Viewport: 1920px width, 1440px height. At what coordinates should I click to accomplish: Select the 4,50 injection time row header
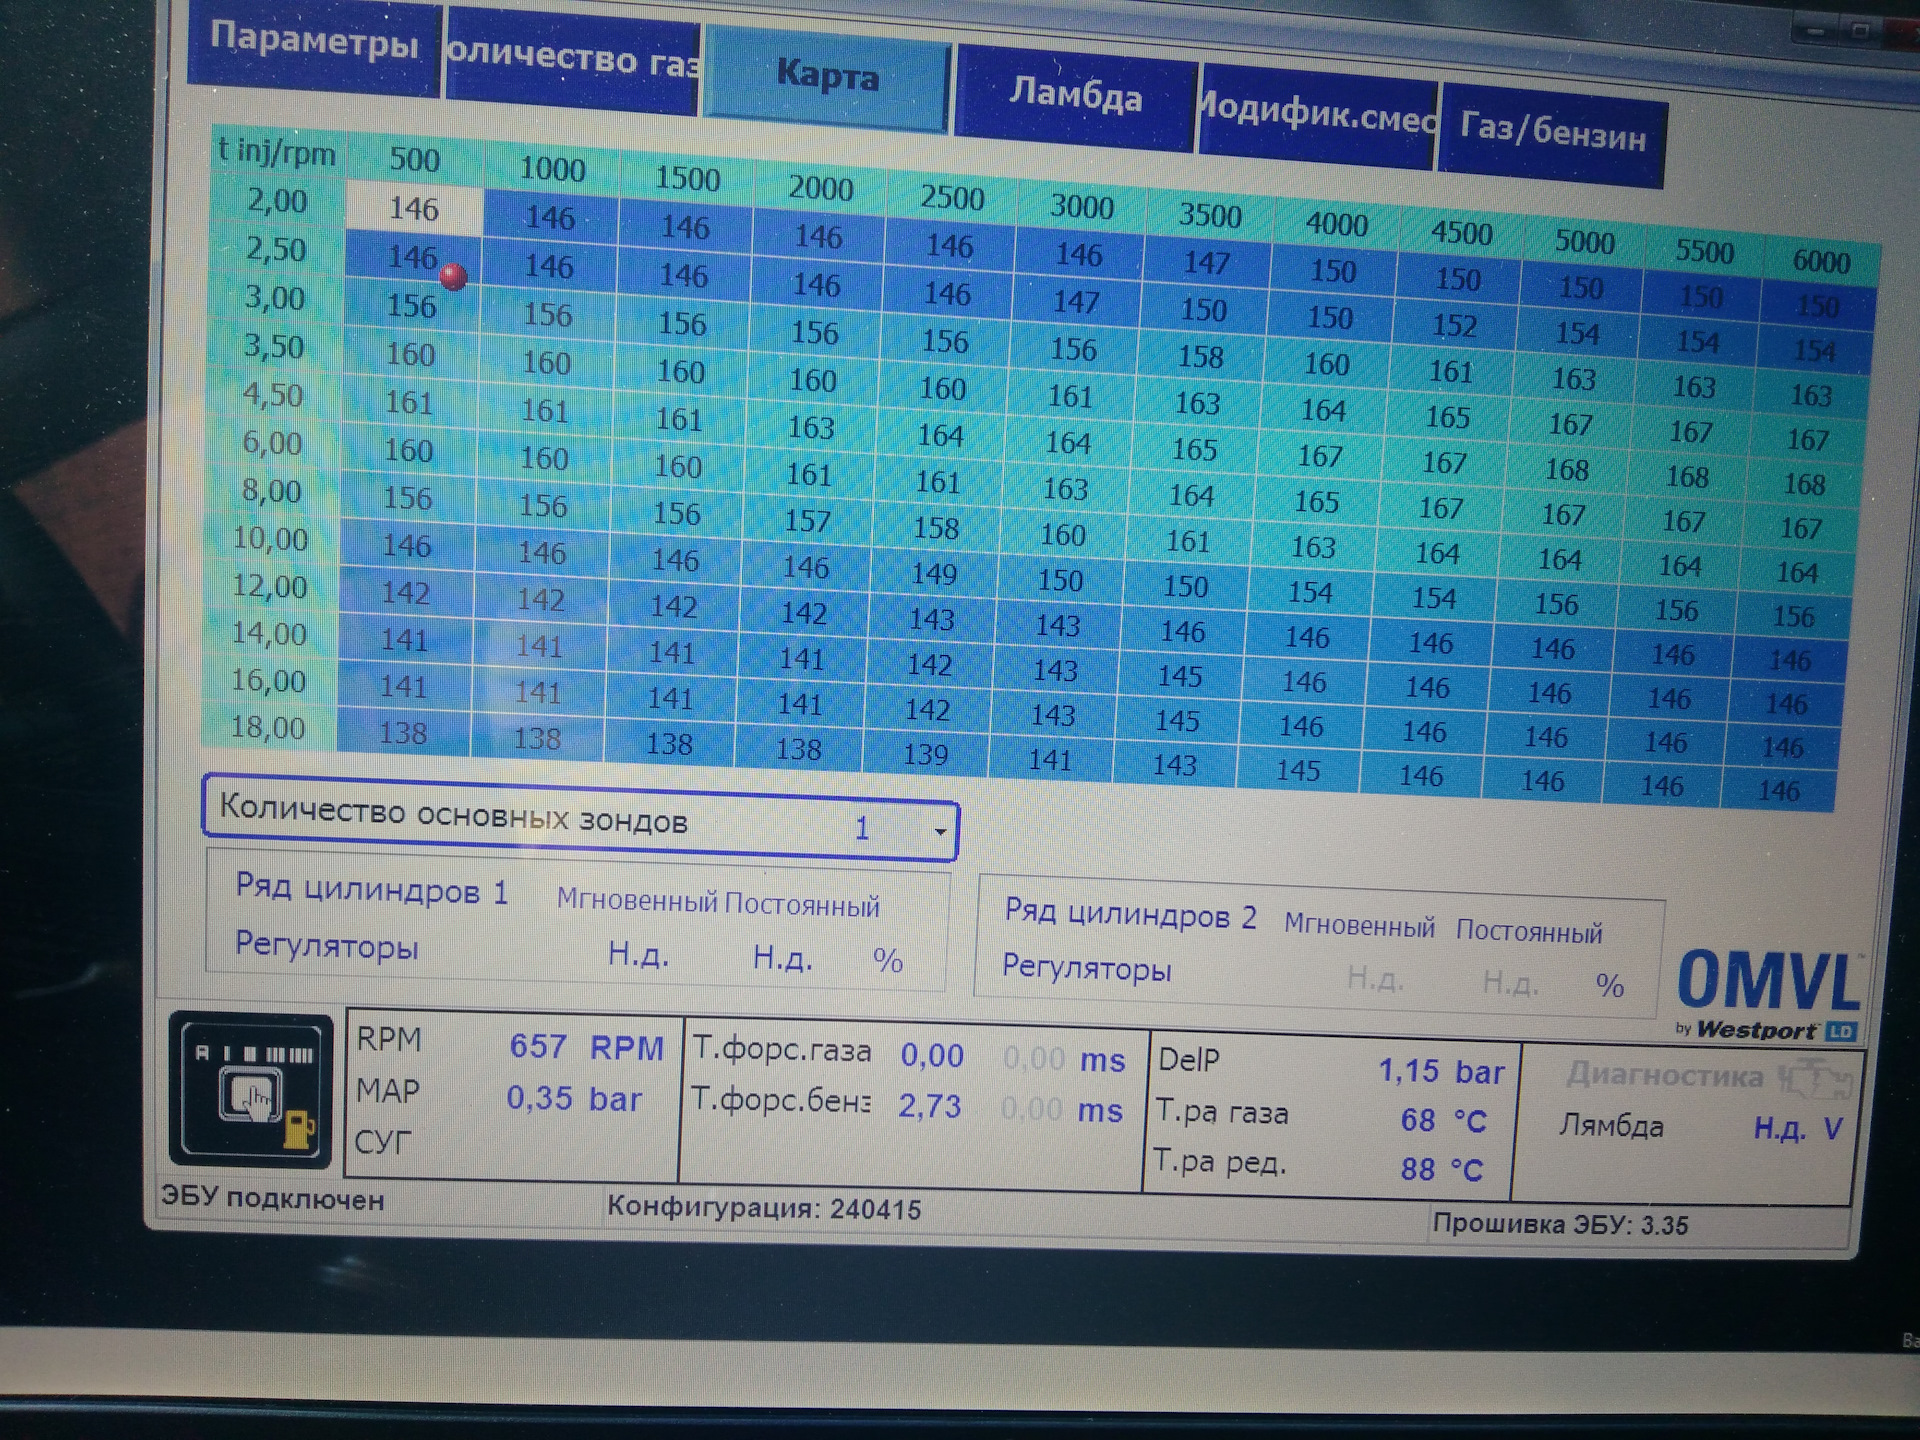coord(272,395)
